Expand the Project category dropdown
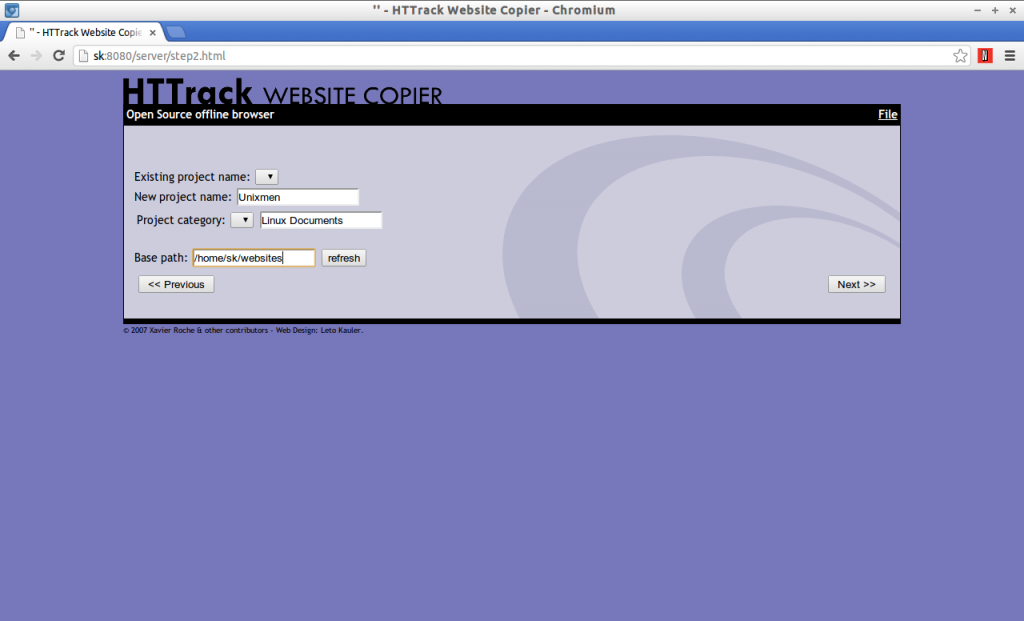The width and height of the screenshot is (1024, 621). (x=242, y=220)
